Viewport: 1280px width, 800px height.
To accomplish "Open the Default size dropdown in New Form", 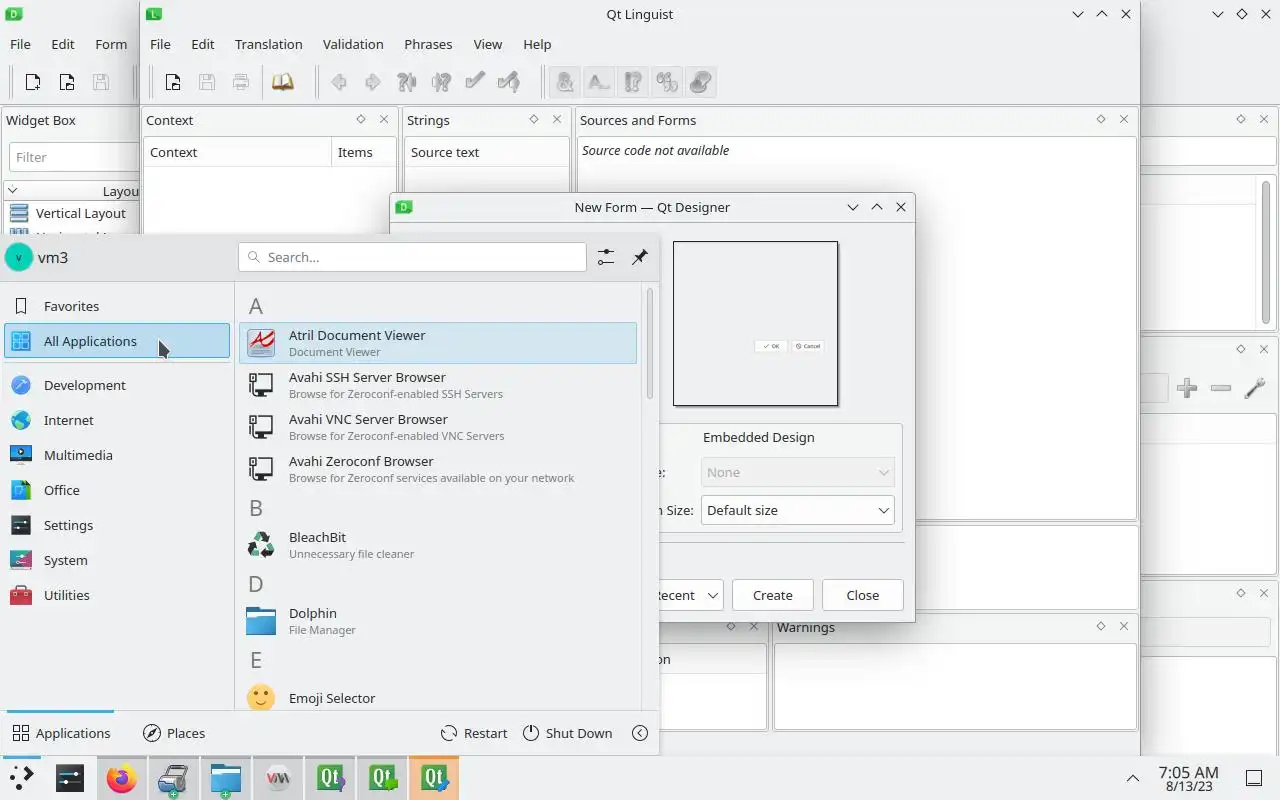I will click(x=798, y=510).
